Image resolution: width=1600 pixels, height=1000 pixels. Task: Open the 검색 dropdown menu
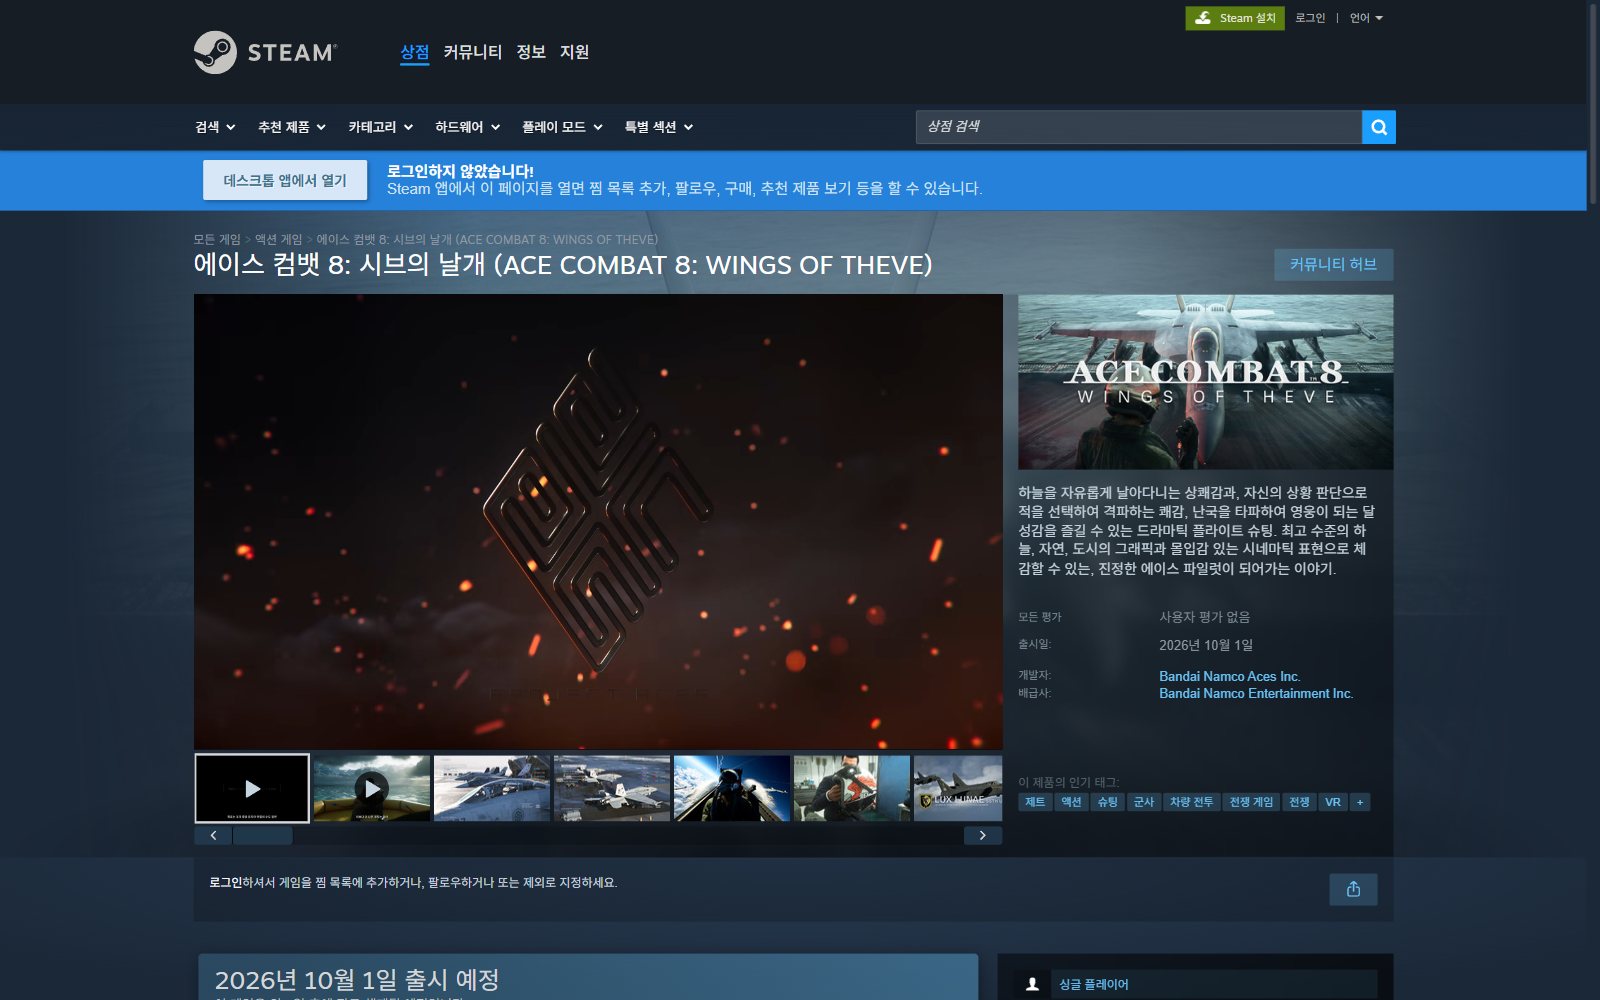coord(215,127)
